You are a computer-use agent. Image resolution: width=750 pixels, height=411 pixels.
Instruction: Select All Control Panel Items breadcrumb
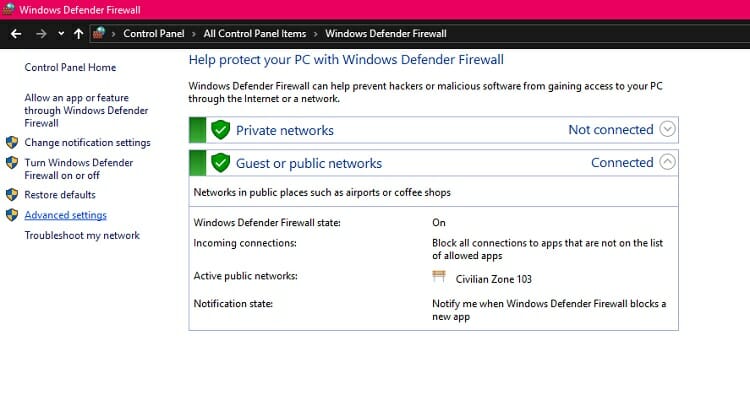click(x=254, y=33)
